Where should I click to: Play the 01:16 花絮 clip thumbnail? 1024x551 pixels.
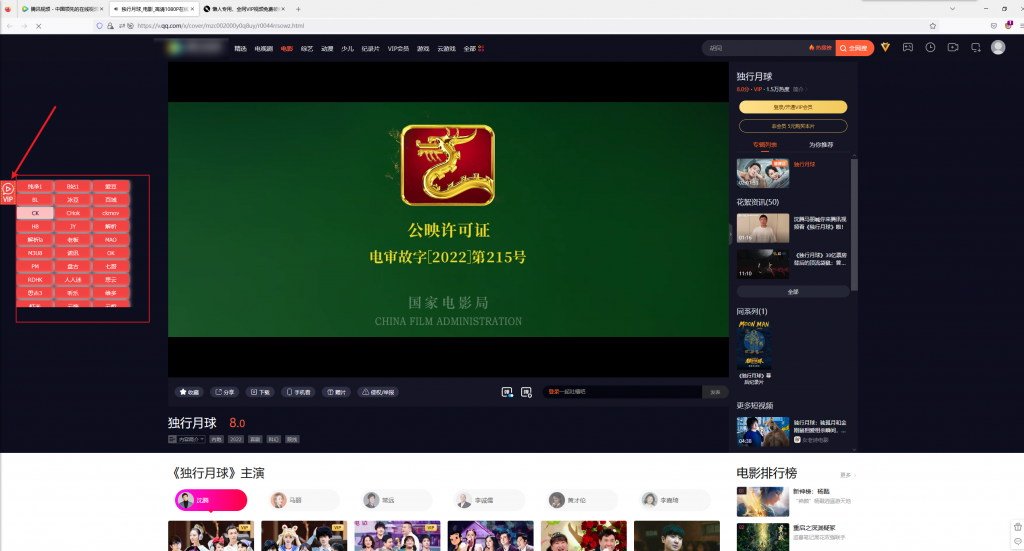click(x=763, y=228)
